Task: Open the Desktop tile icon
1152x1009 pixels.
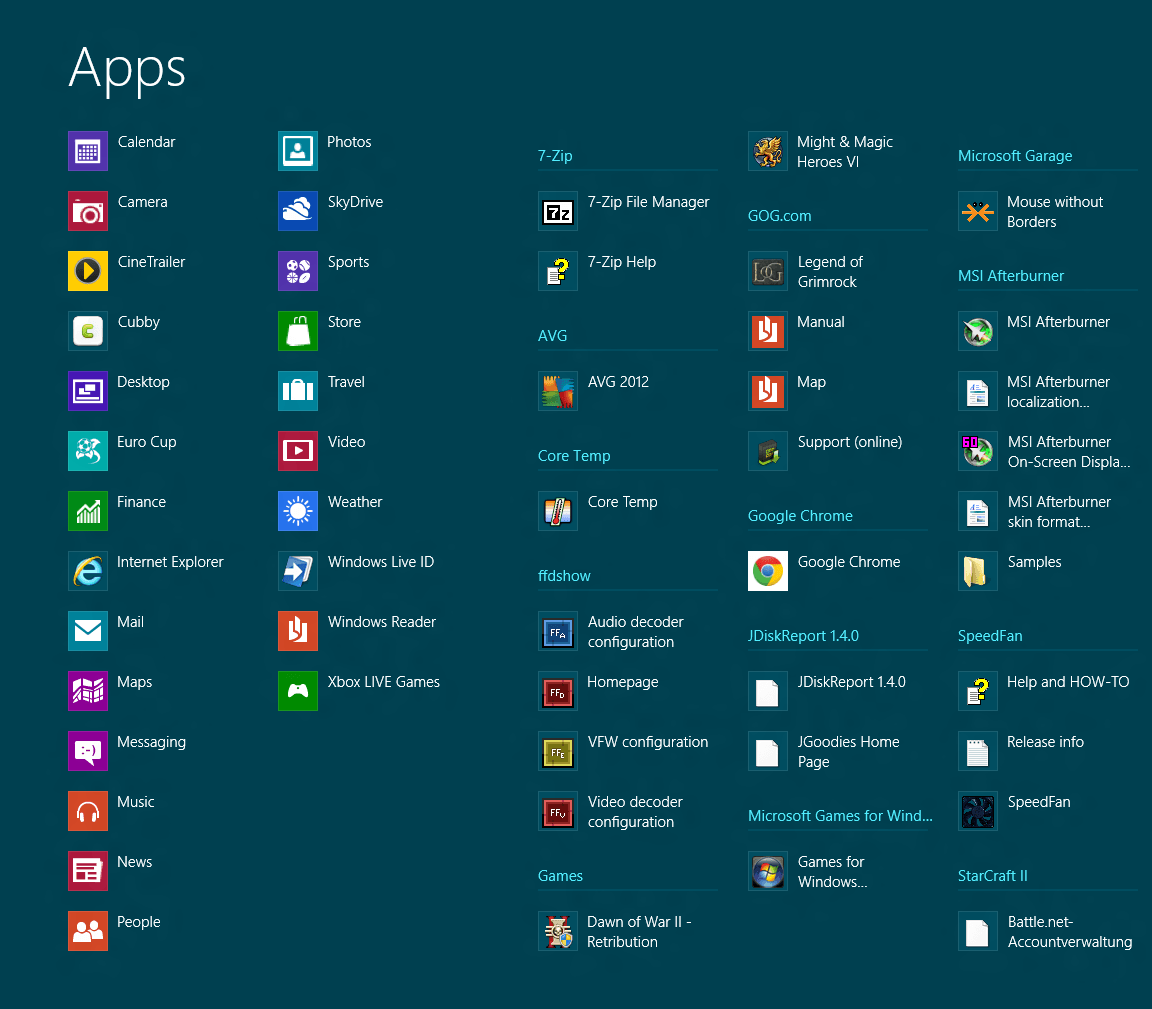Action: point(88,391)
